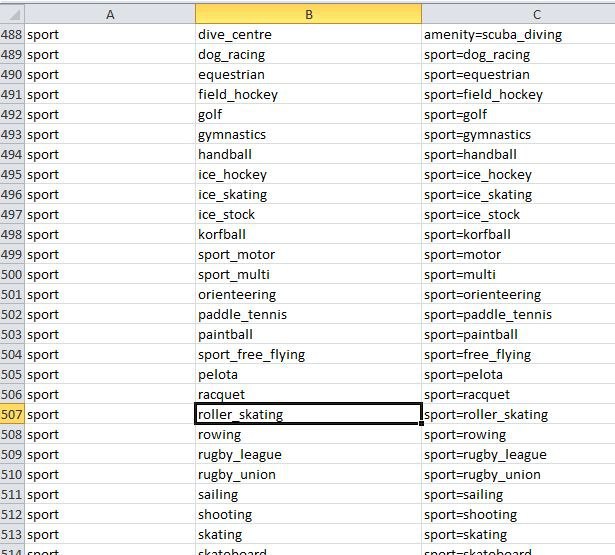The height and width of the screenshot is (555, 615).
Task: Select the sport=skating cell
Action: coord(519,534)
